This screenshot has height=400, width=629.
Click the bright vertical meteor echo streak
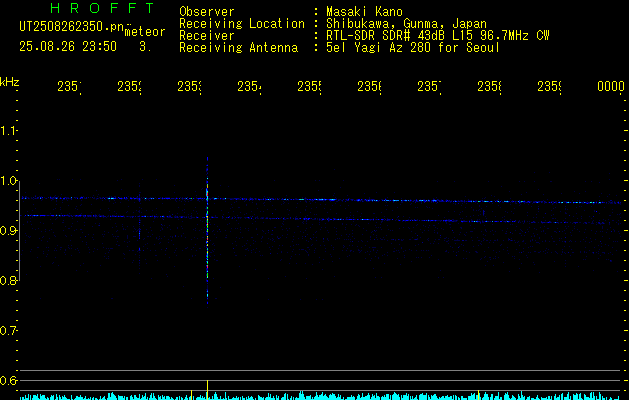207,231
